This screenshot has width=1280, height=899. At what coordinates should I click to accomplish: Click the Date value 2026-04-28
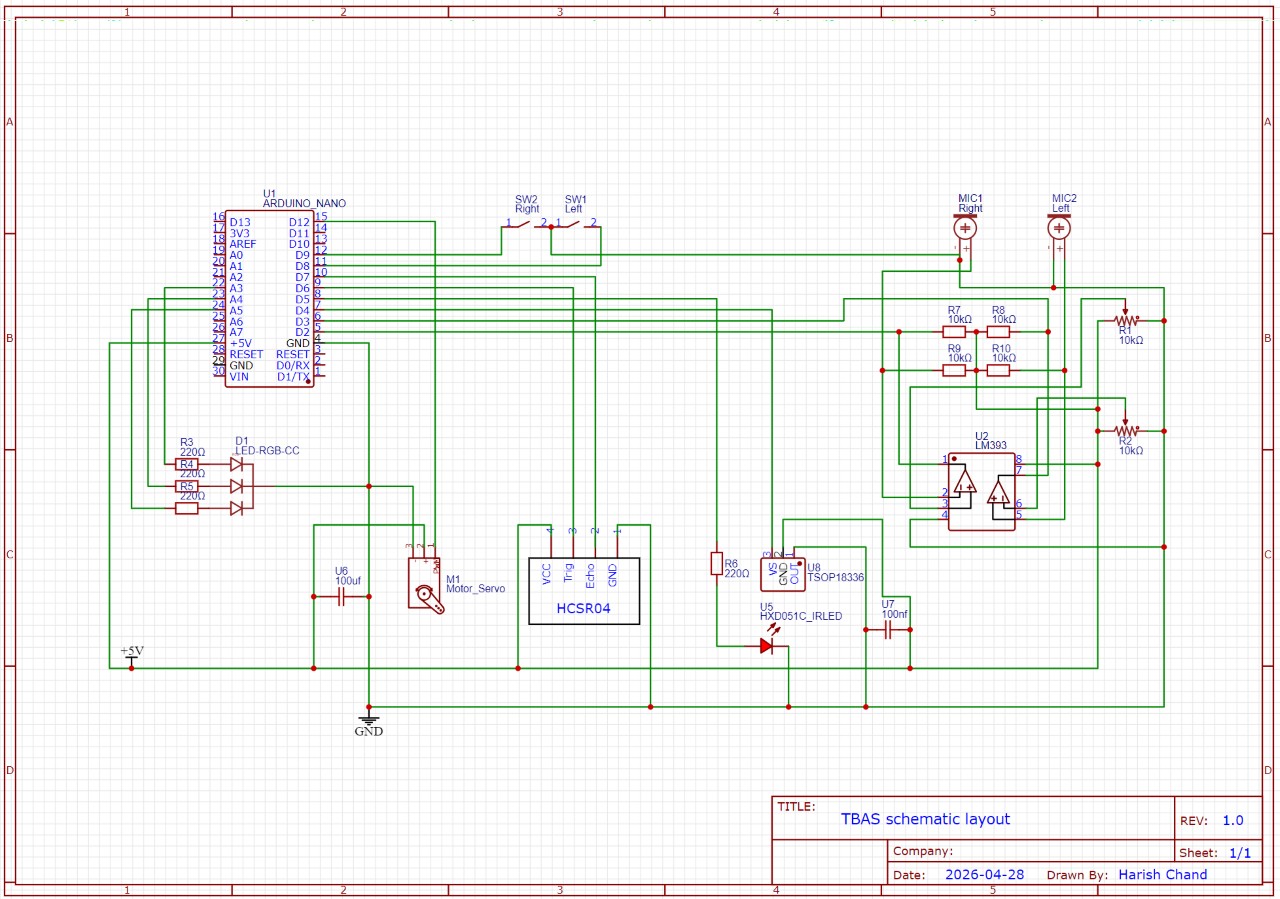click(984, 874)
